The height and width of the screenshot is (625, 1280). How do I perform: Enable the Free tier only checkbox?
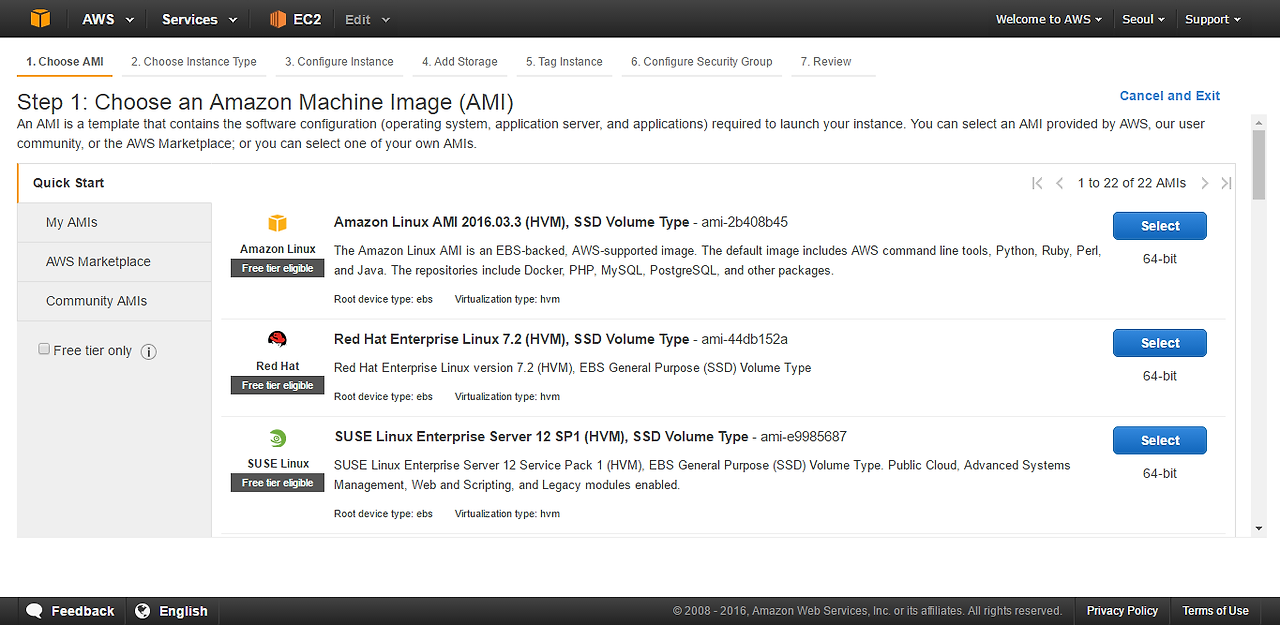tap(44, 349)
